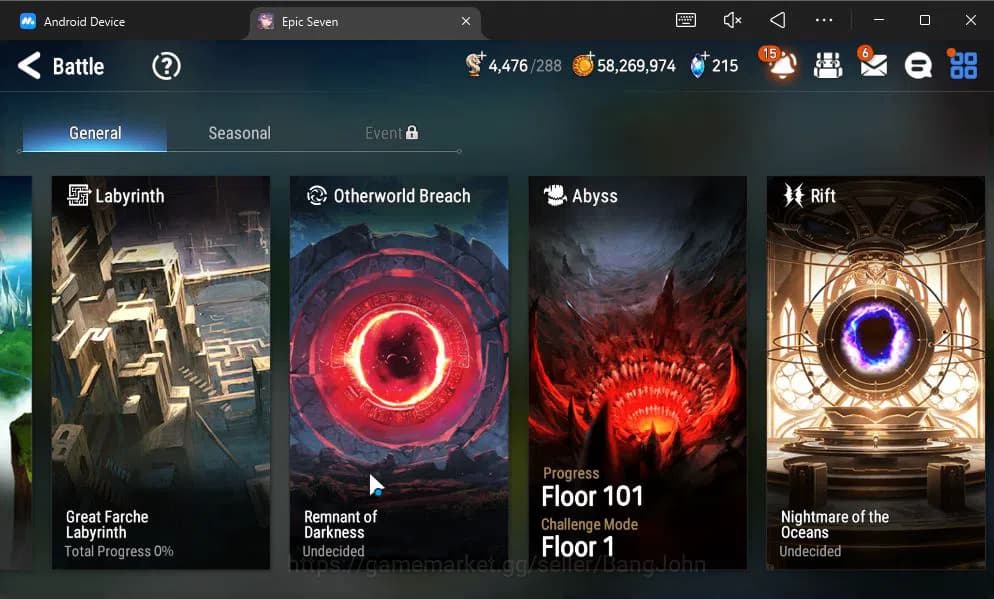Select the General tab

95,133
